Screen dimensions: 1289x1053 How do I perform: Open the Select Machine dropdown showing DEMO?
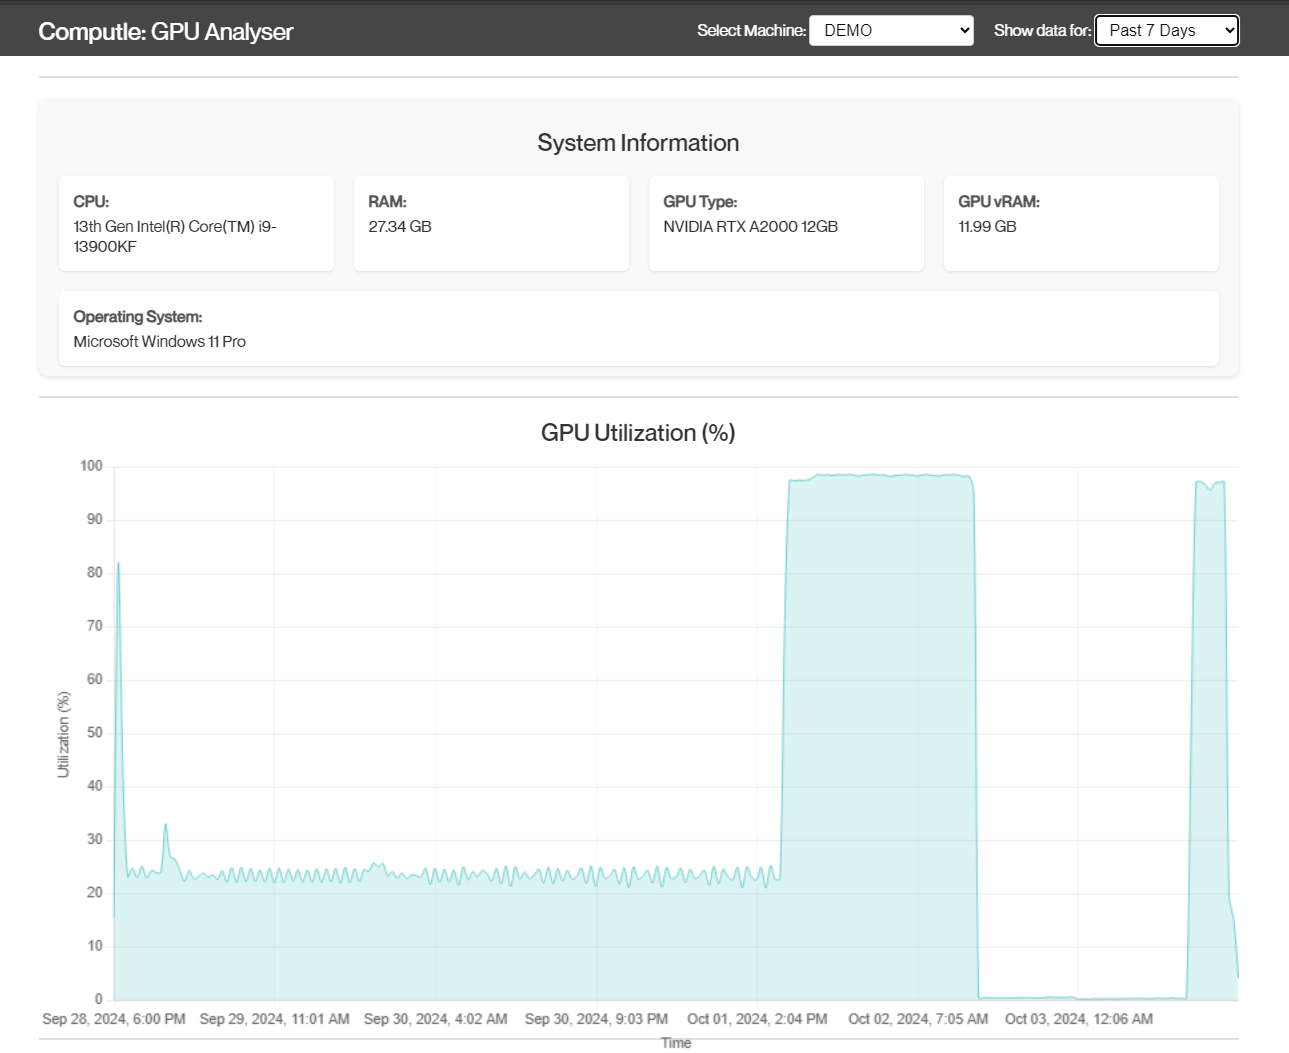[890, 30]
